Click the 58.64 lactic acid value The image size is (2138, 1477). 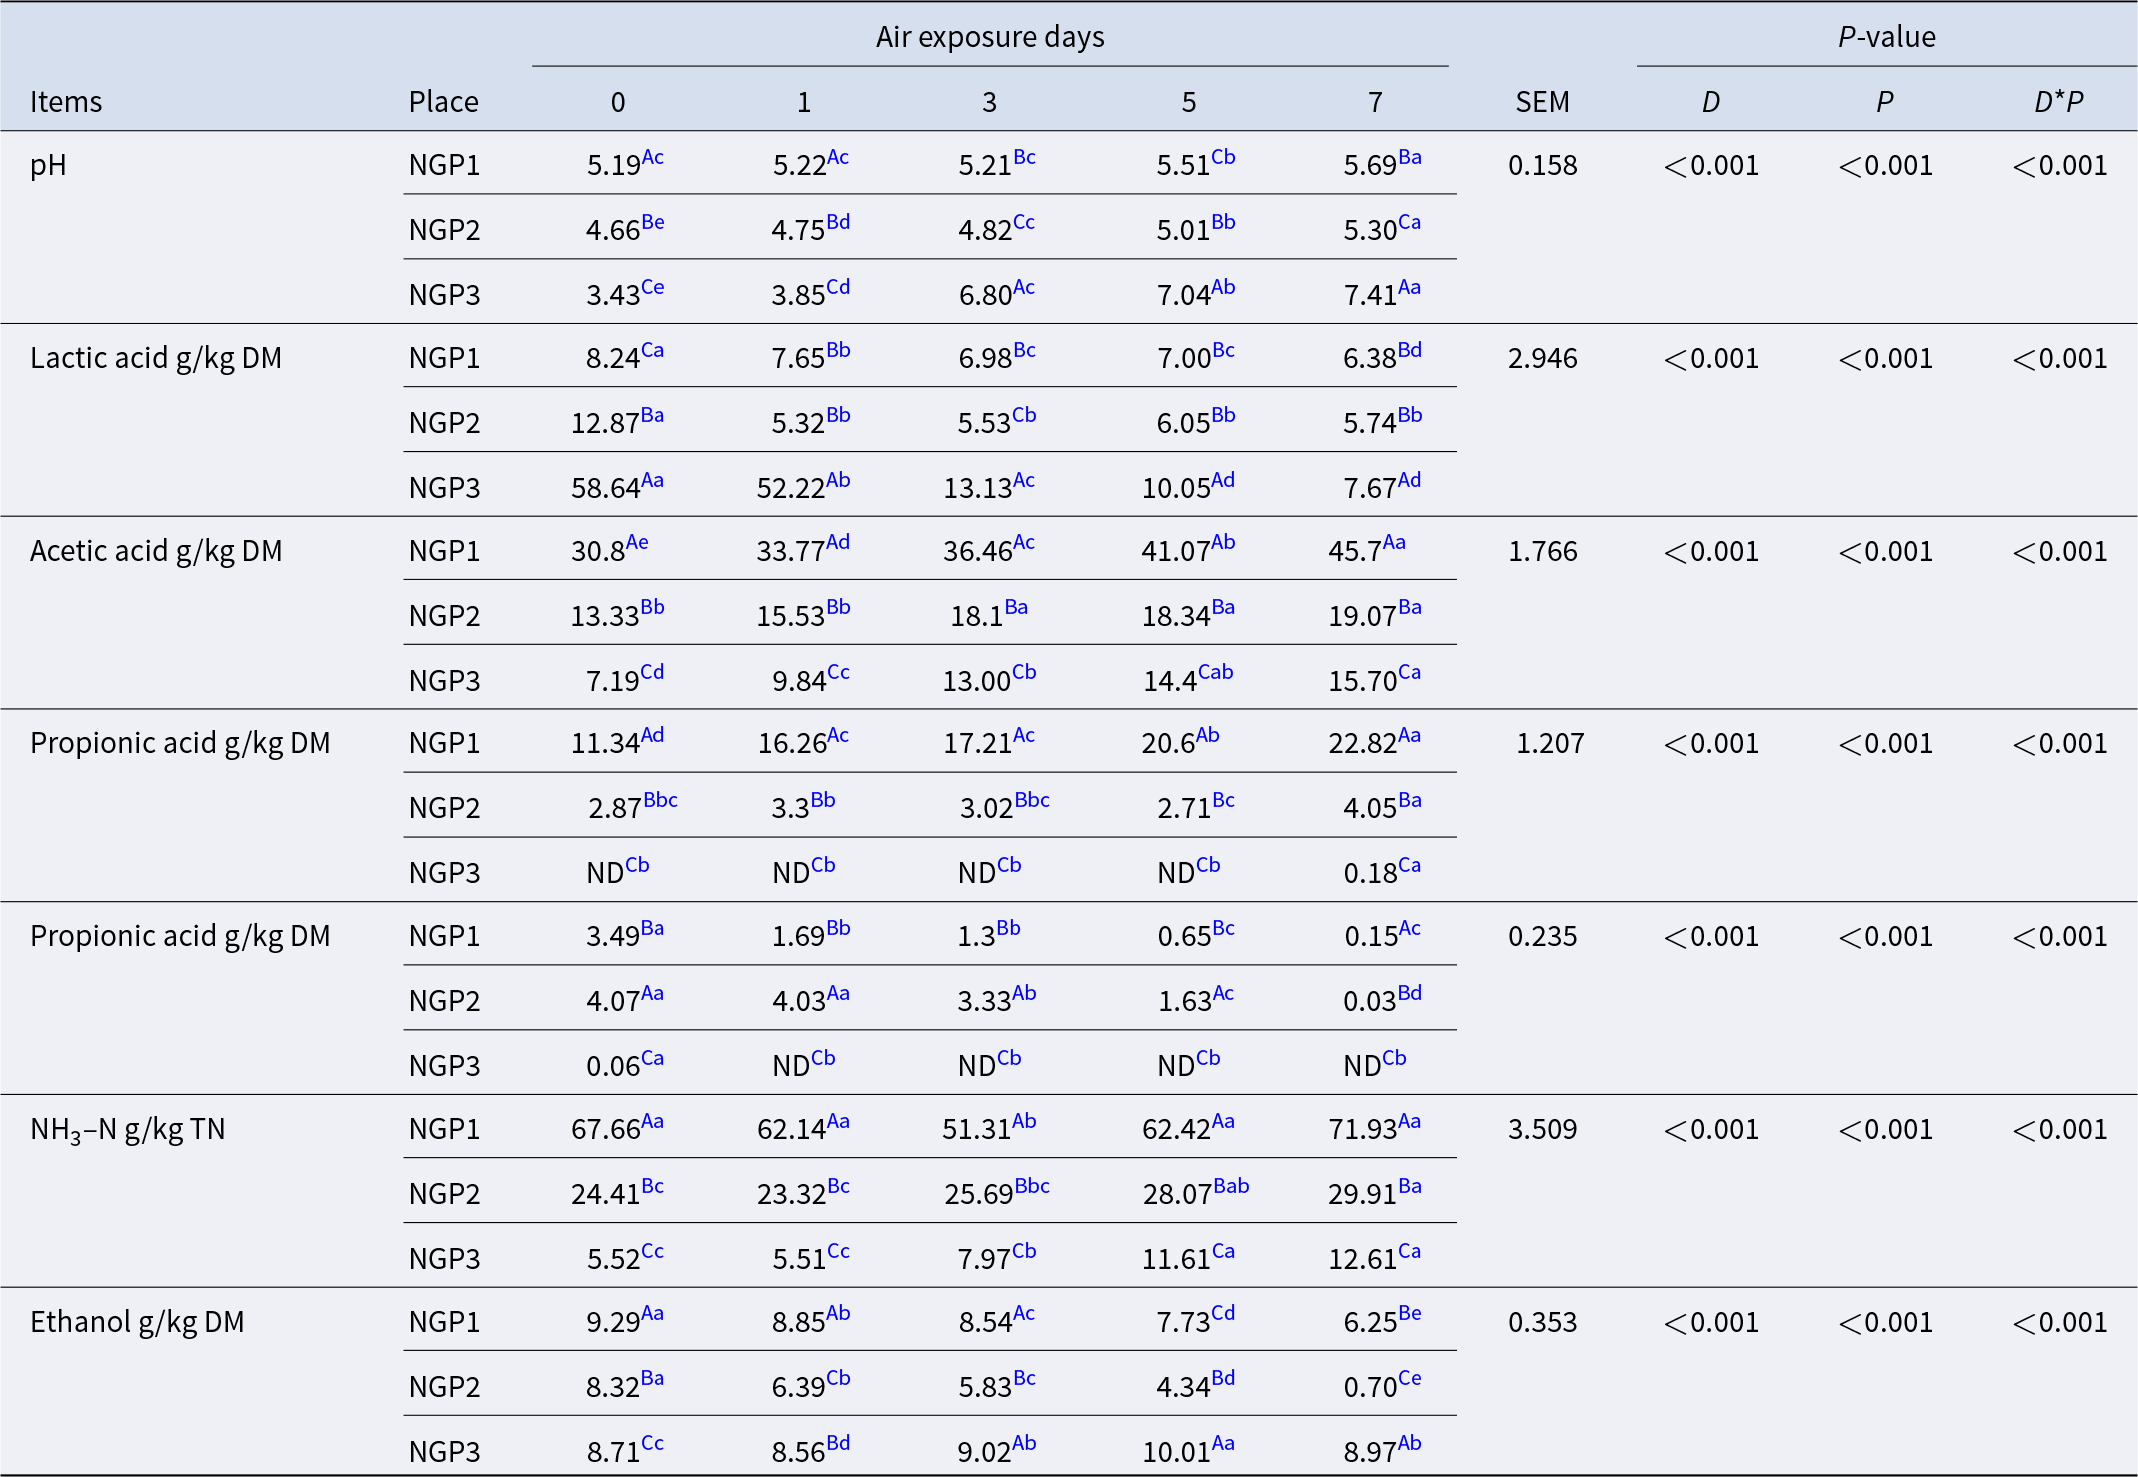click(605, 488)
